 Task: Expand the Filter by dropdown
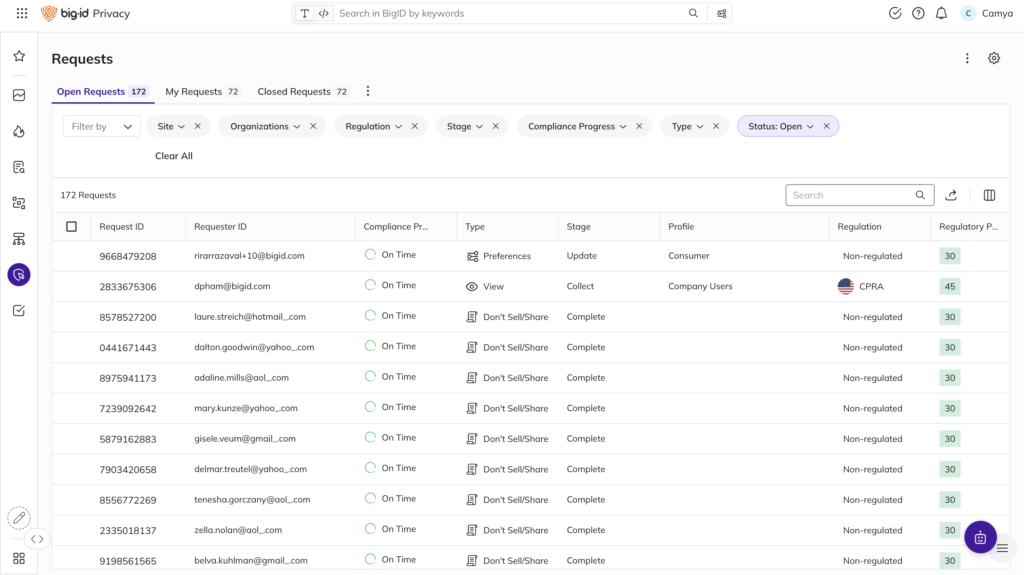click(101, 127)
